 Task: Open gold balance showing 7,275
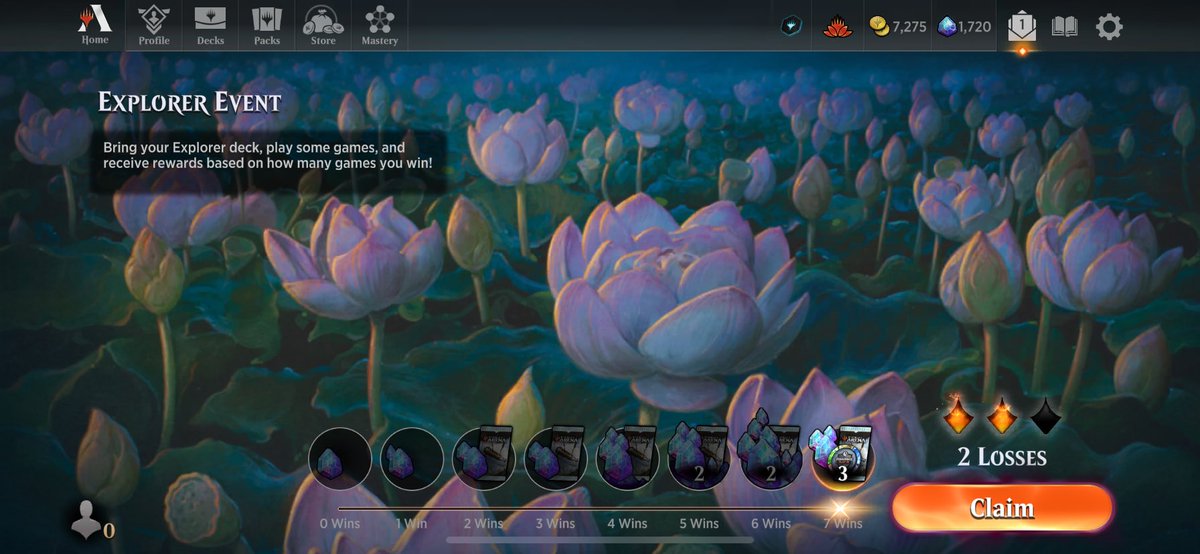tap(897, 27)
